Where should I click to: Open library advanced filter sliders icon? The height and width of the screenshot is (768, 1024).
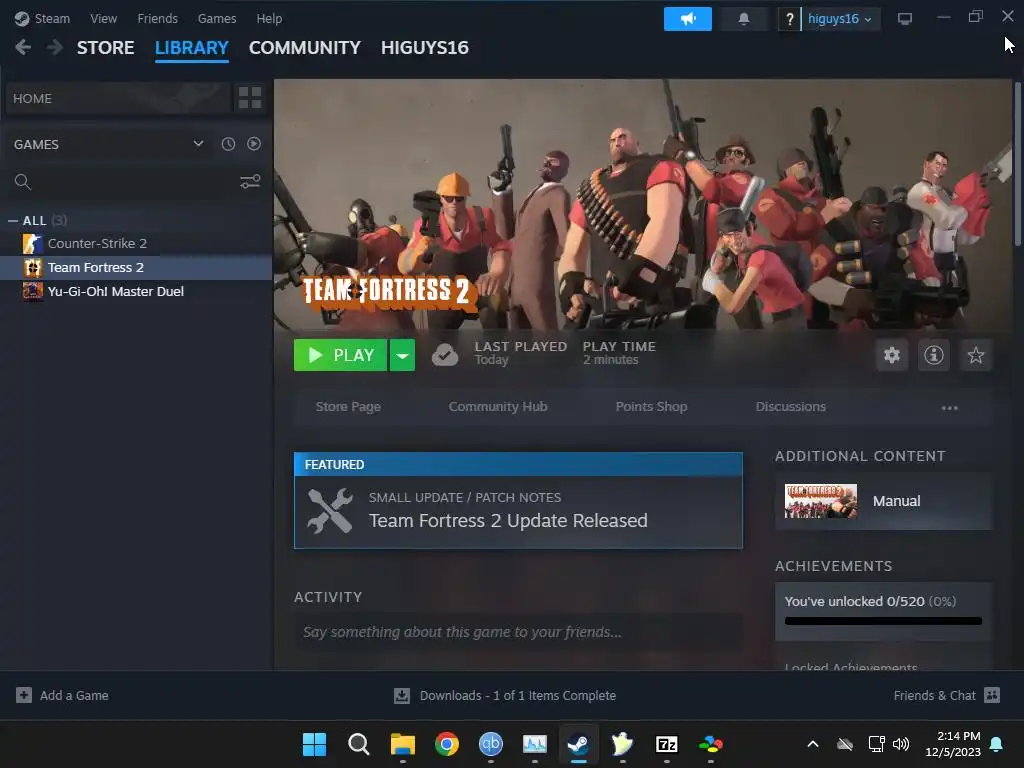pyautogui.click(x=250, y=182)
